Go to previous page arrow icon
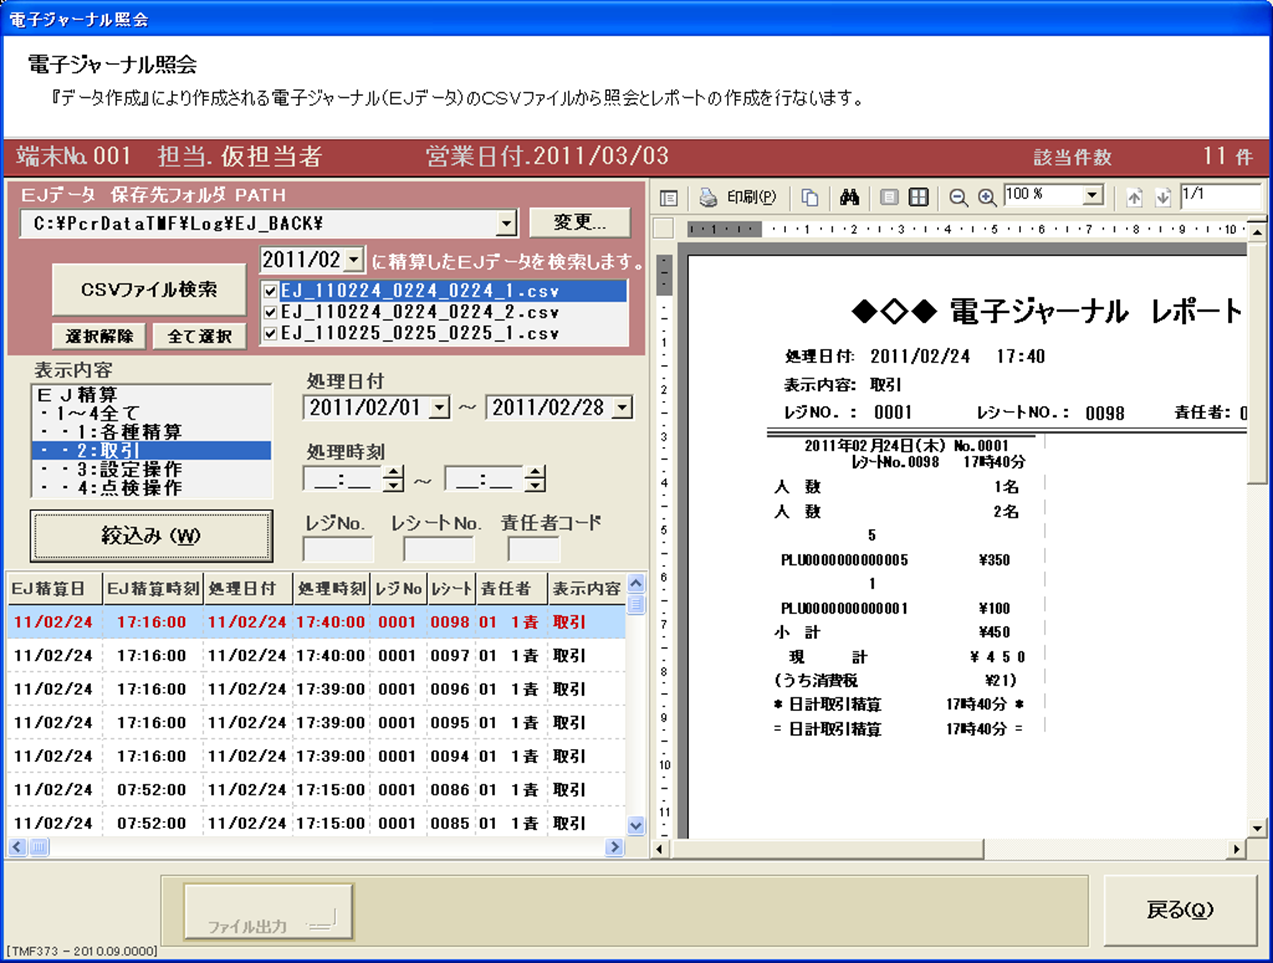The width and height of the screenshot is (1273, 963). tap(1134, 197)
